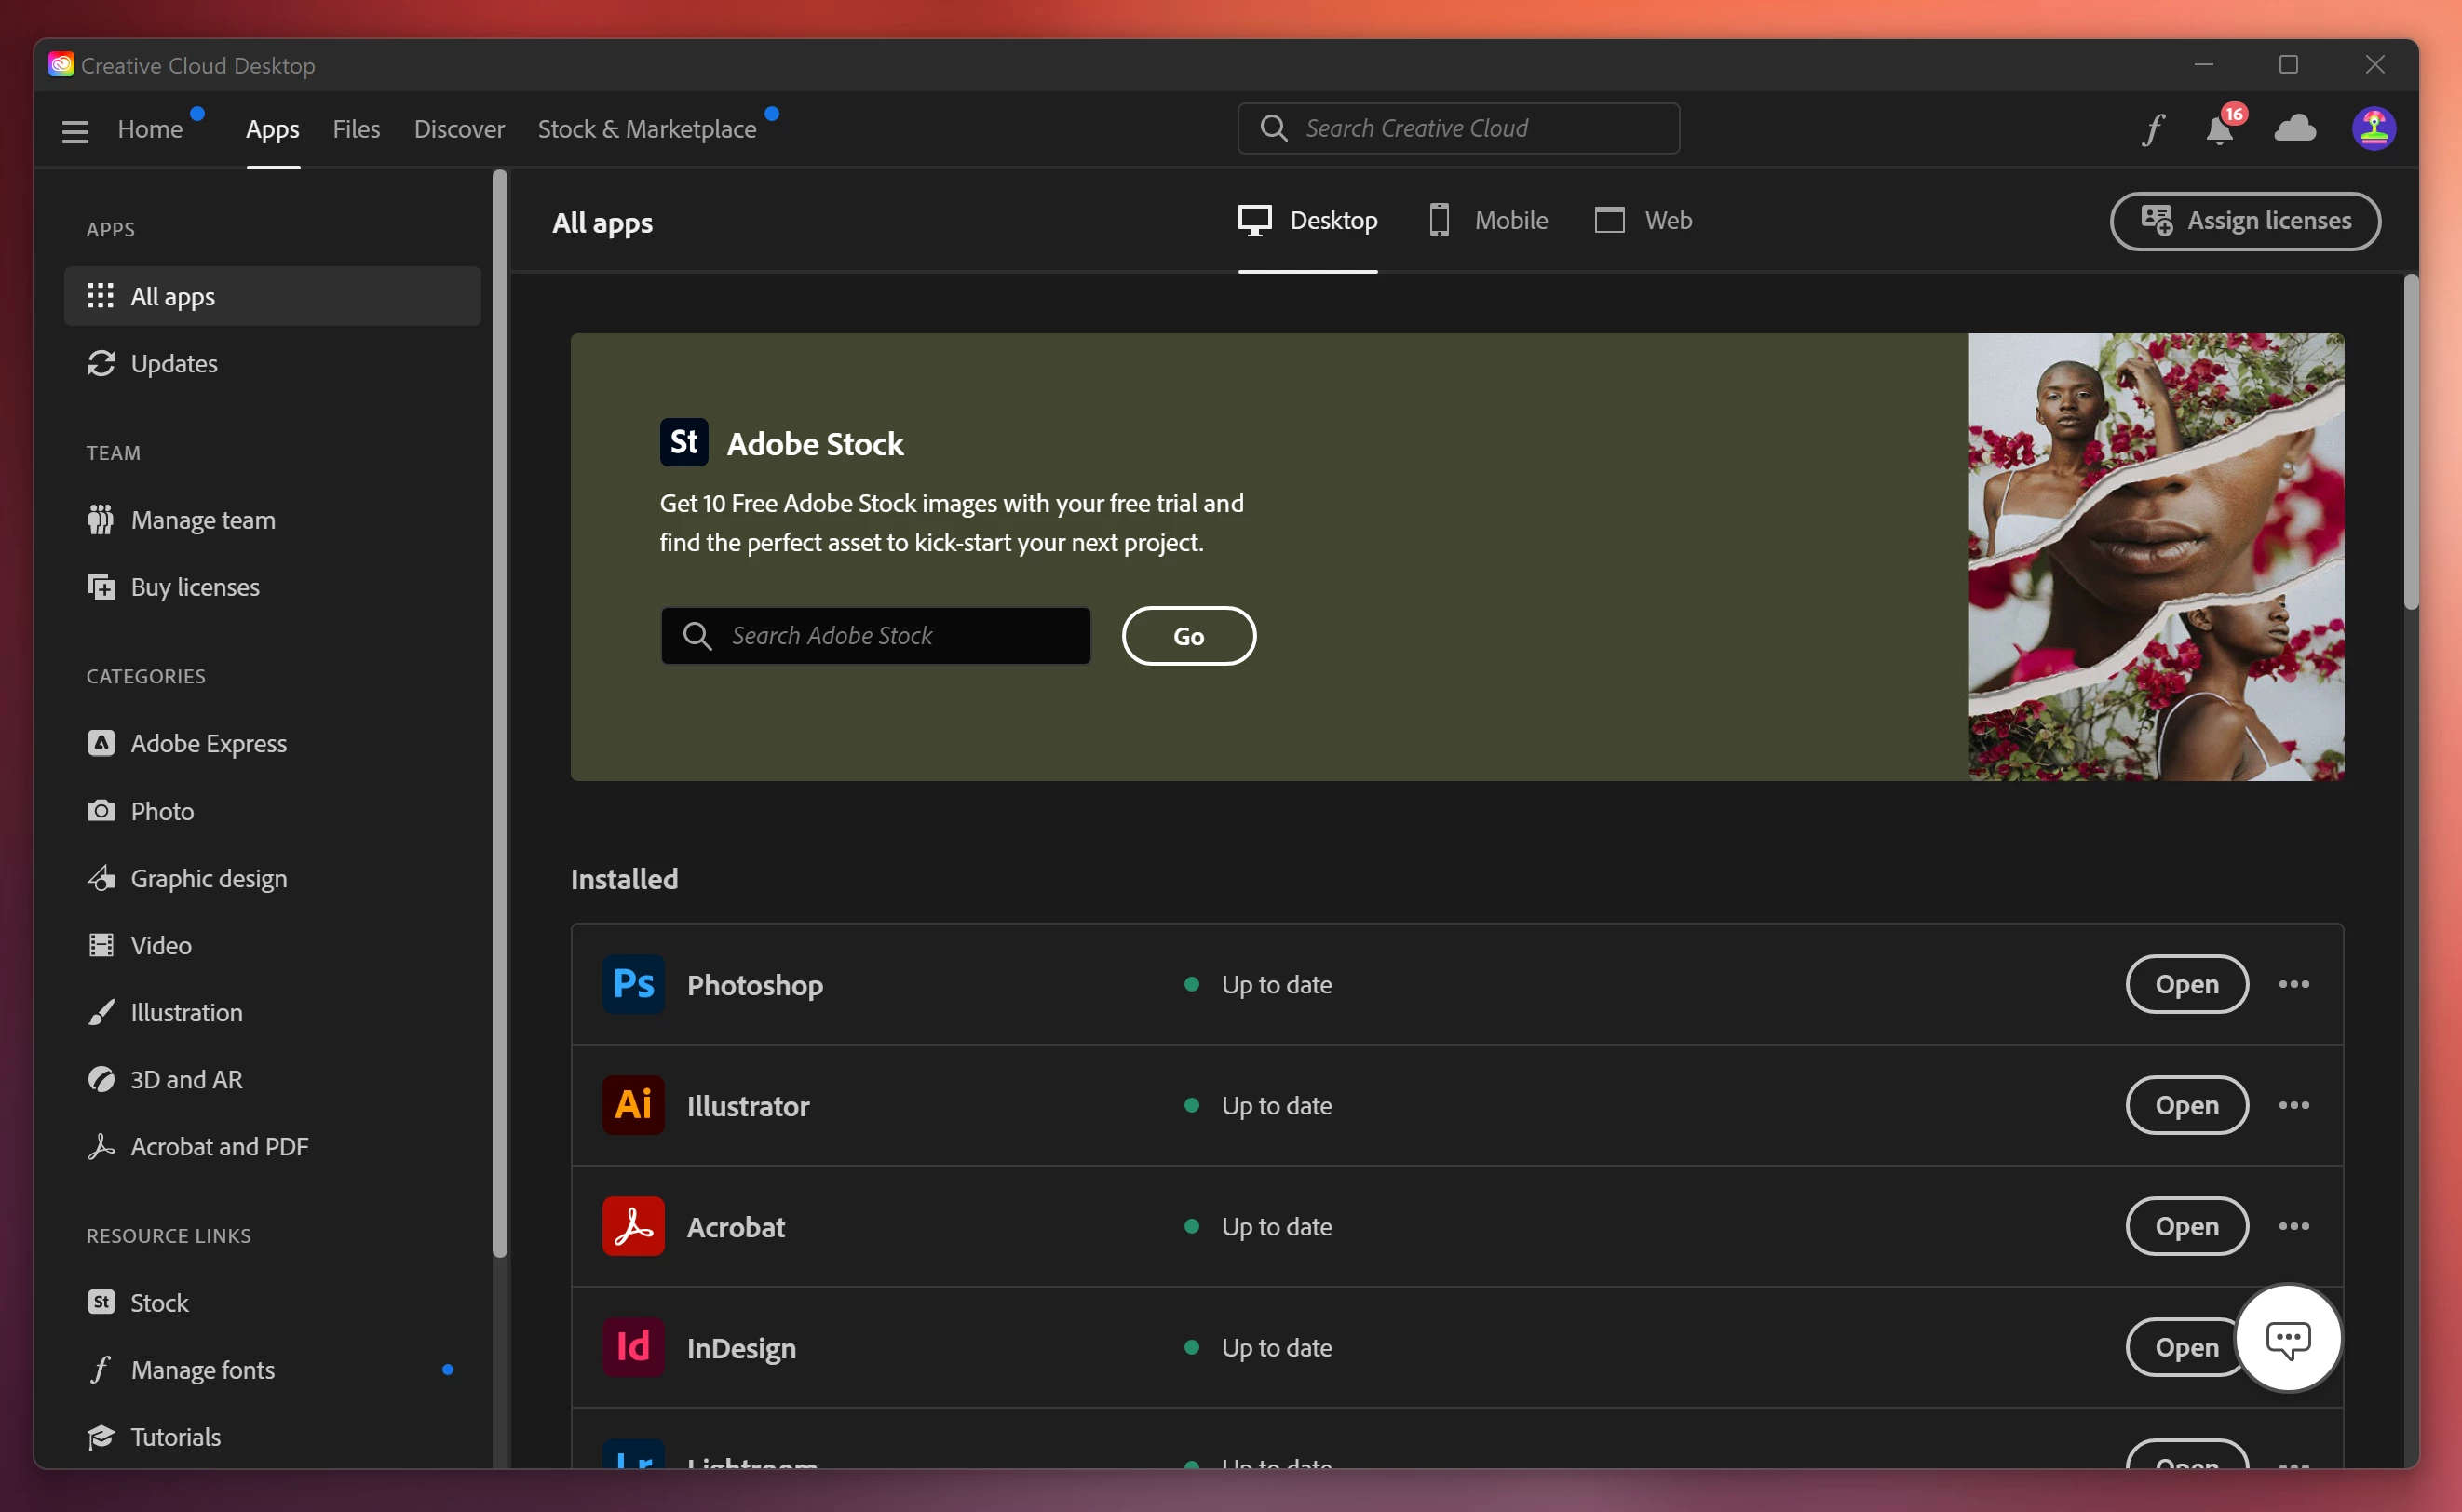Open notifications bell with 16 badge

point(2220,129)
